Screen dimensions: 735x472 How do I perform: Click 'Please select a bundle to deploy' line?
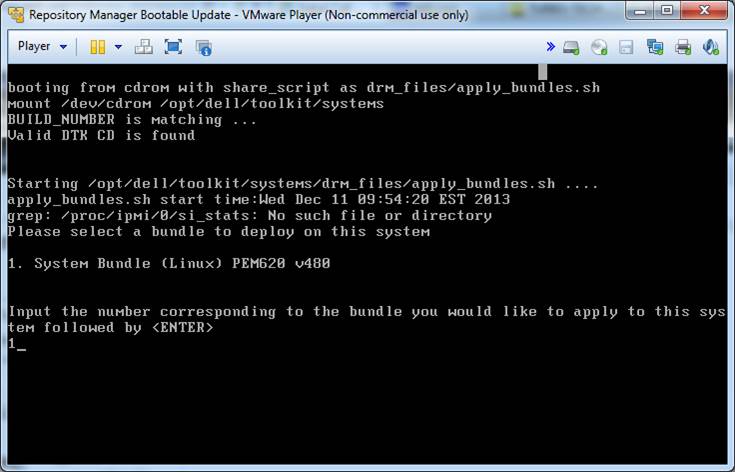pos(219,232)
